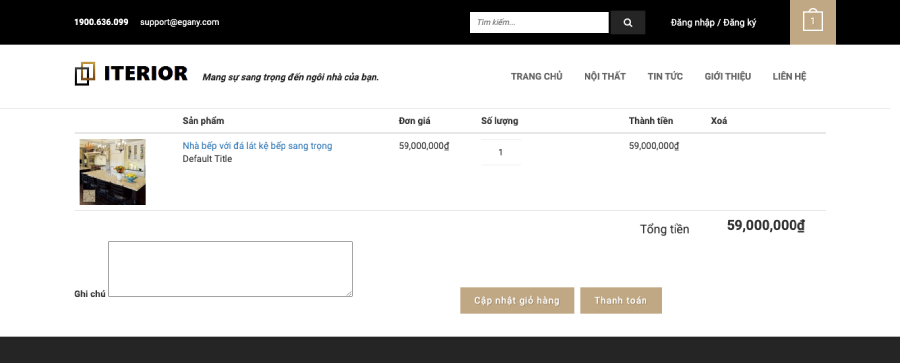The height and width of the screenshot is (363, 900).
Task: Click the Thành tiền column header
Action: [651, 121]
